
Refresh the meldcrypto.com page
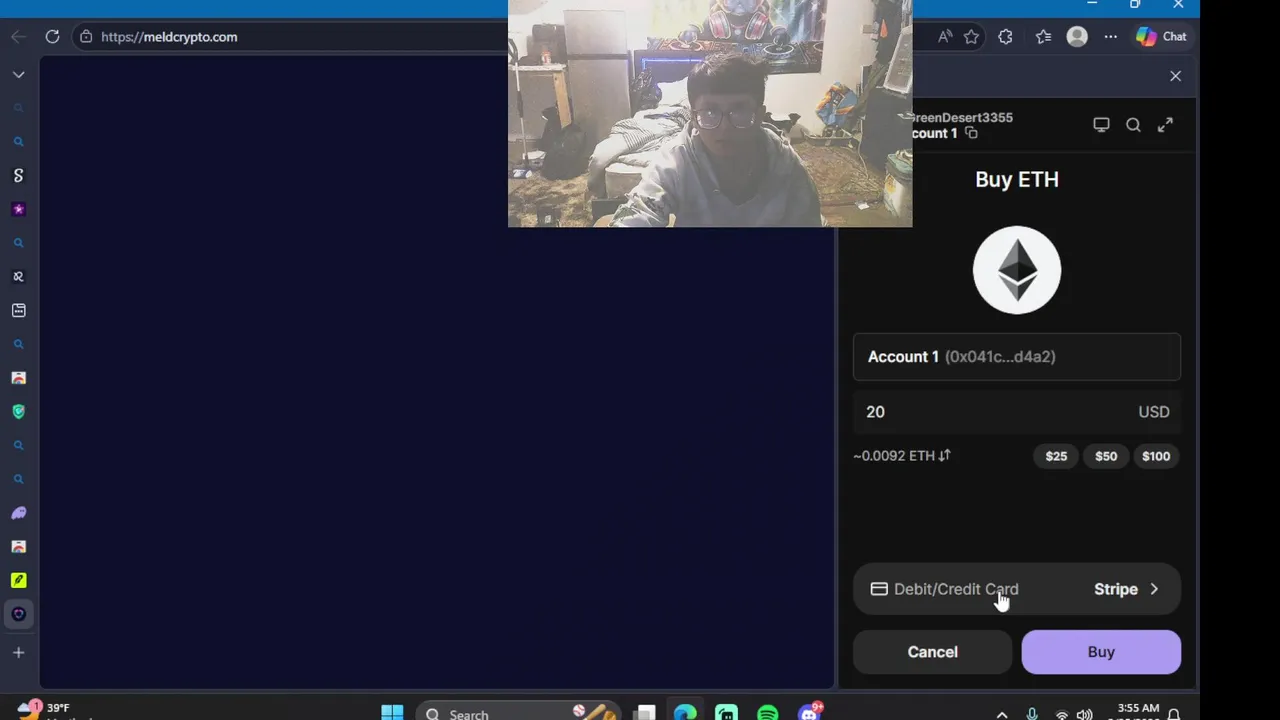coord(52,37)
